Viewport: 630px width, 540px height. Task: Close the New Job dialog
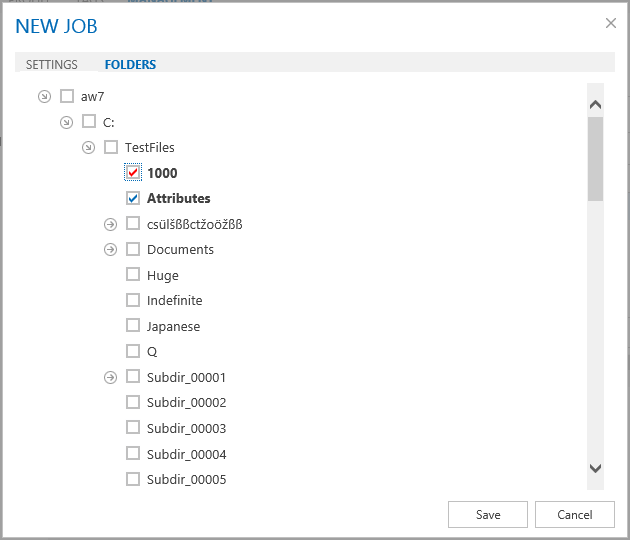point(611,23)
